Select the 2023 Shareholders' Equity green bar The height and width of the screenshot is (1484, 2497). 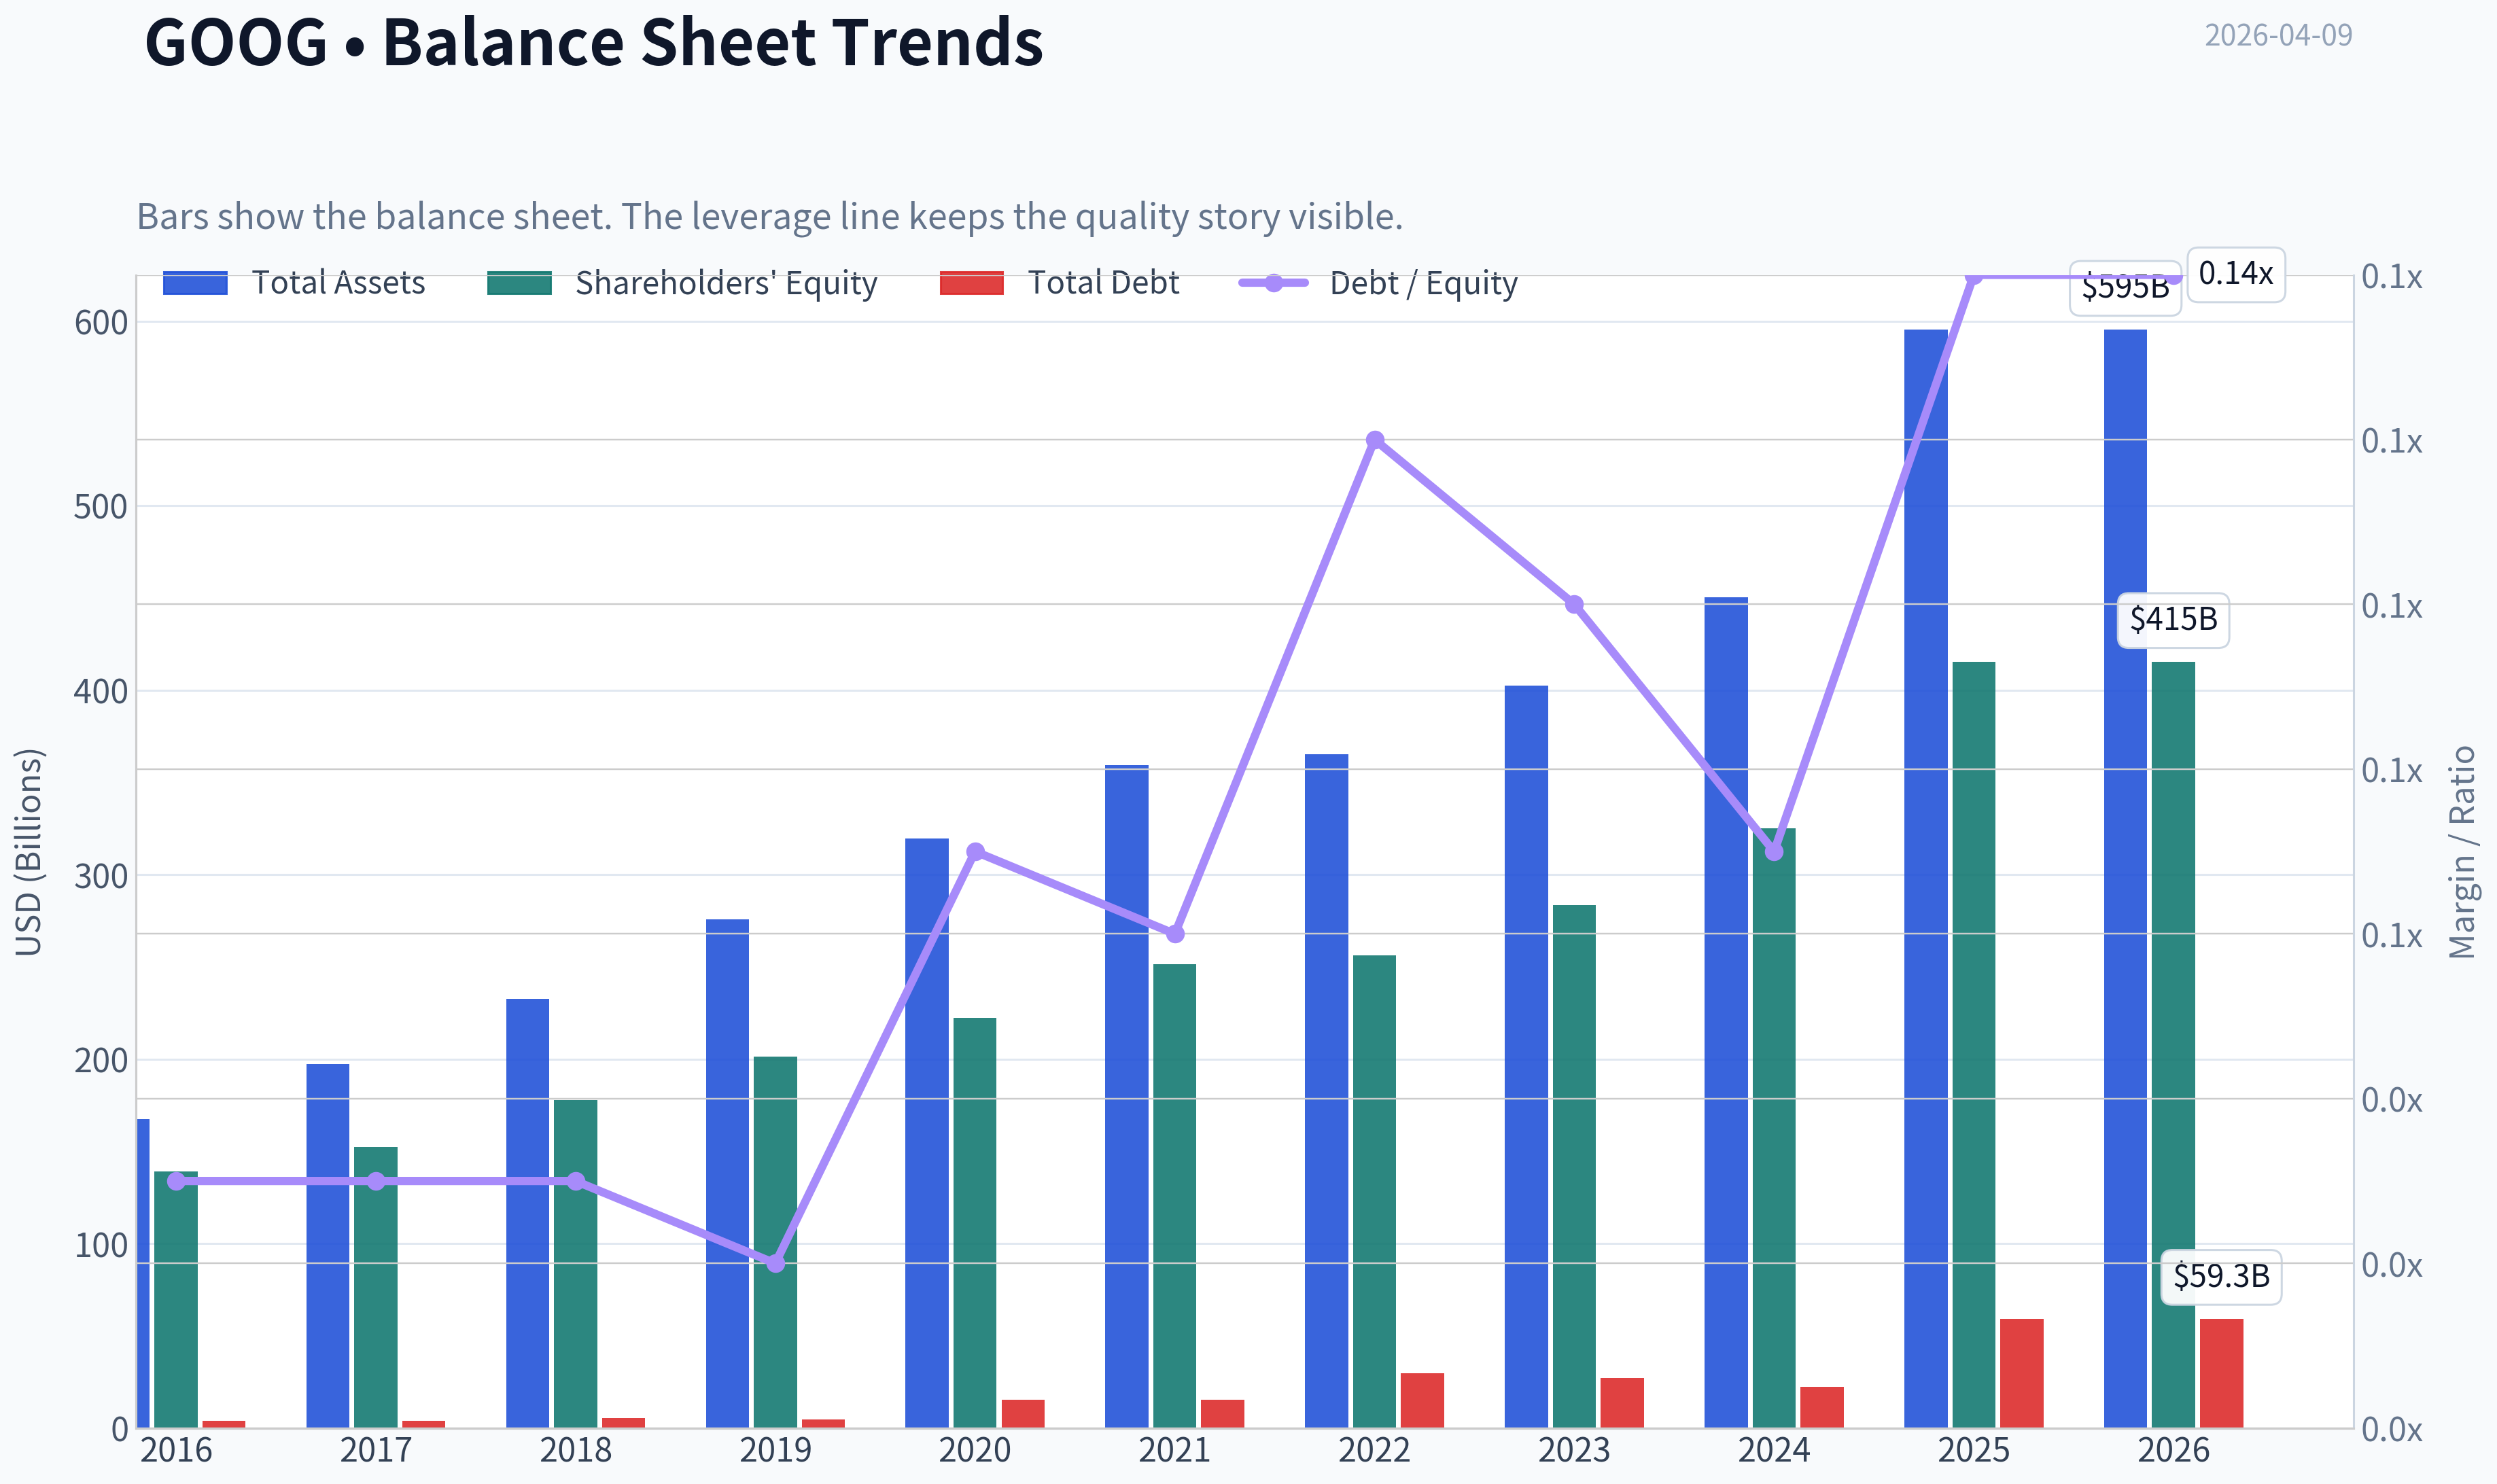click(x=1574, y=1166)
